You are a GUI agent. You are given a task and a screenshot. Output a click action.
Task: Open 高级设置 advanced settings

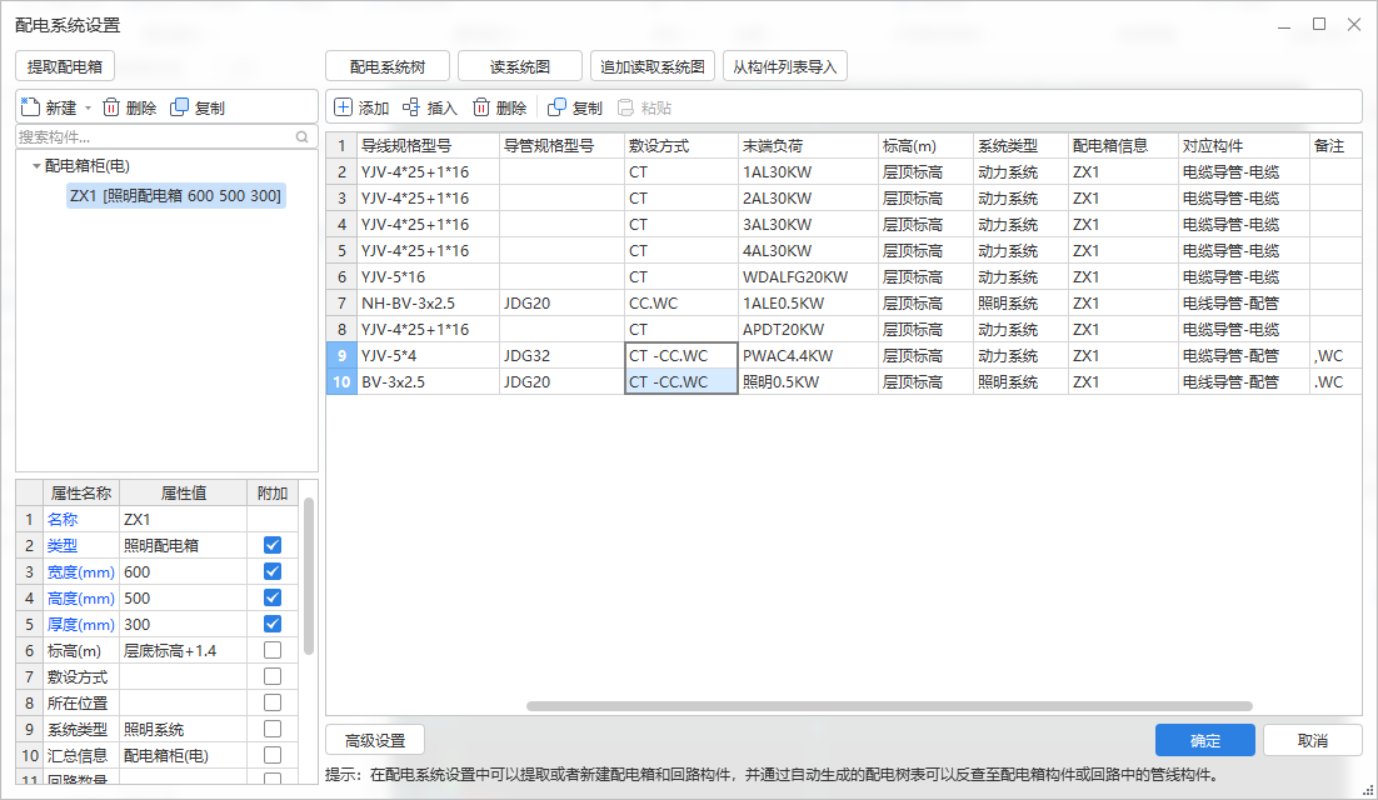click(x=375, y=740)
